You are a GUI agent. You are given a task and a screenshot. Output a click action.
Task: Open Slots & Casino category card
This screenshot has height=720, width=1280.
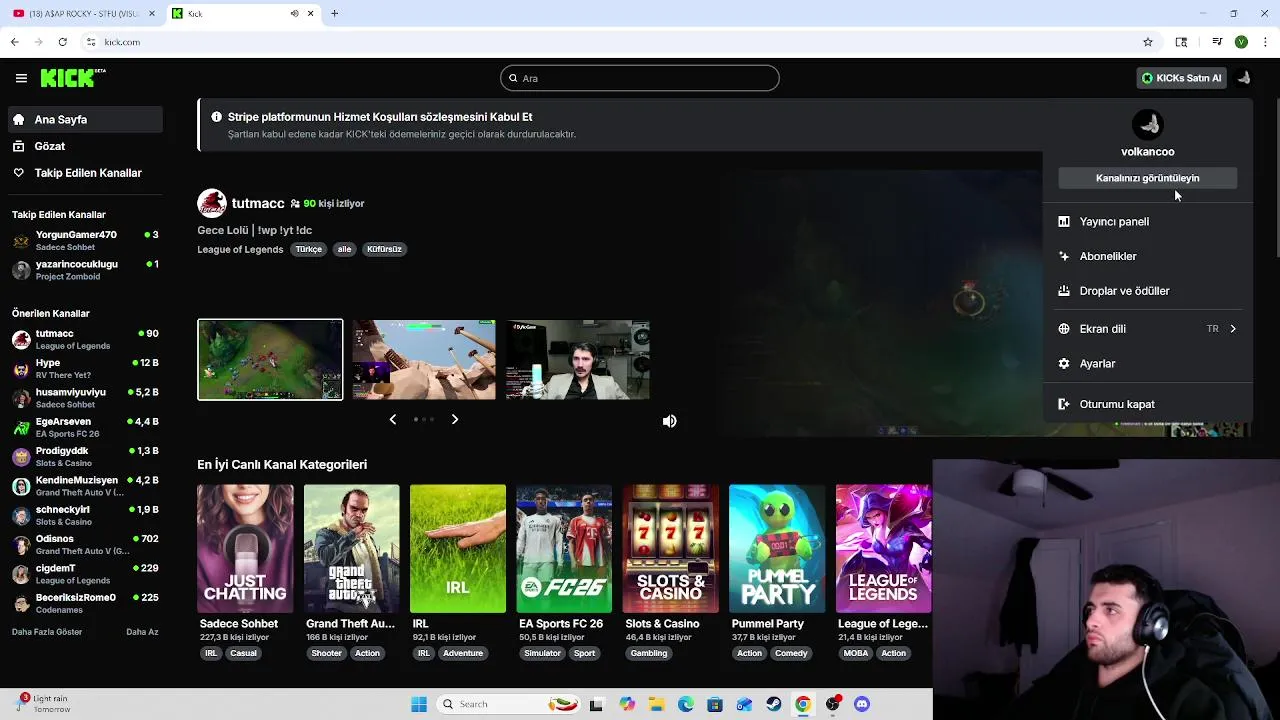(x=670, y=548)
